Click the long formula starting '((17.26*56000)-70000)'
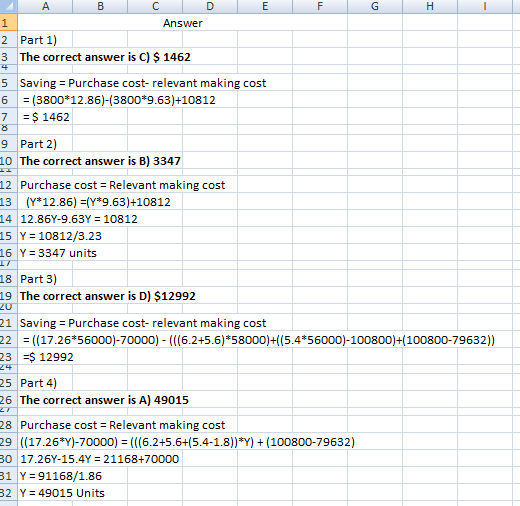The height and width of the screenshot is (506, 520). [x=259, y=340]
